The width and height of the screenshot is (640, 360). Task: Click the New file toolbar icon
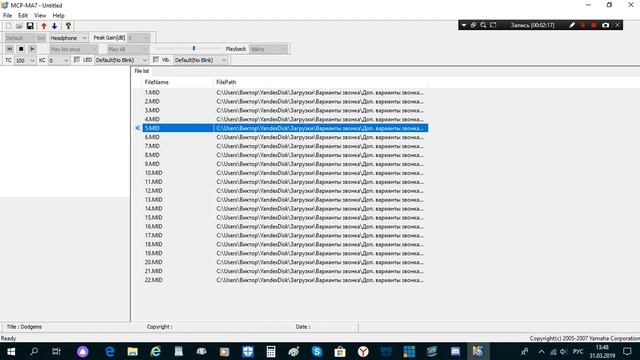point(9,26)
